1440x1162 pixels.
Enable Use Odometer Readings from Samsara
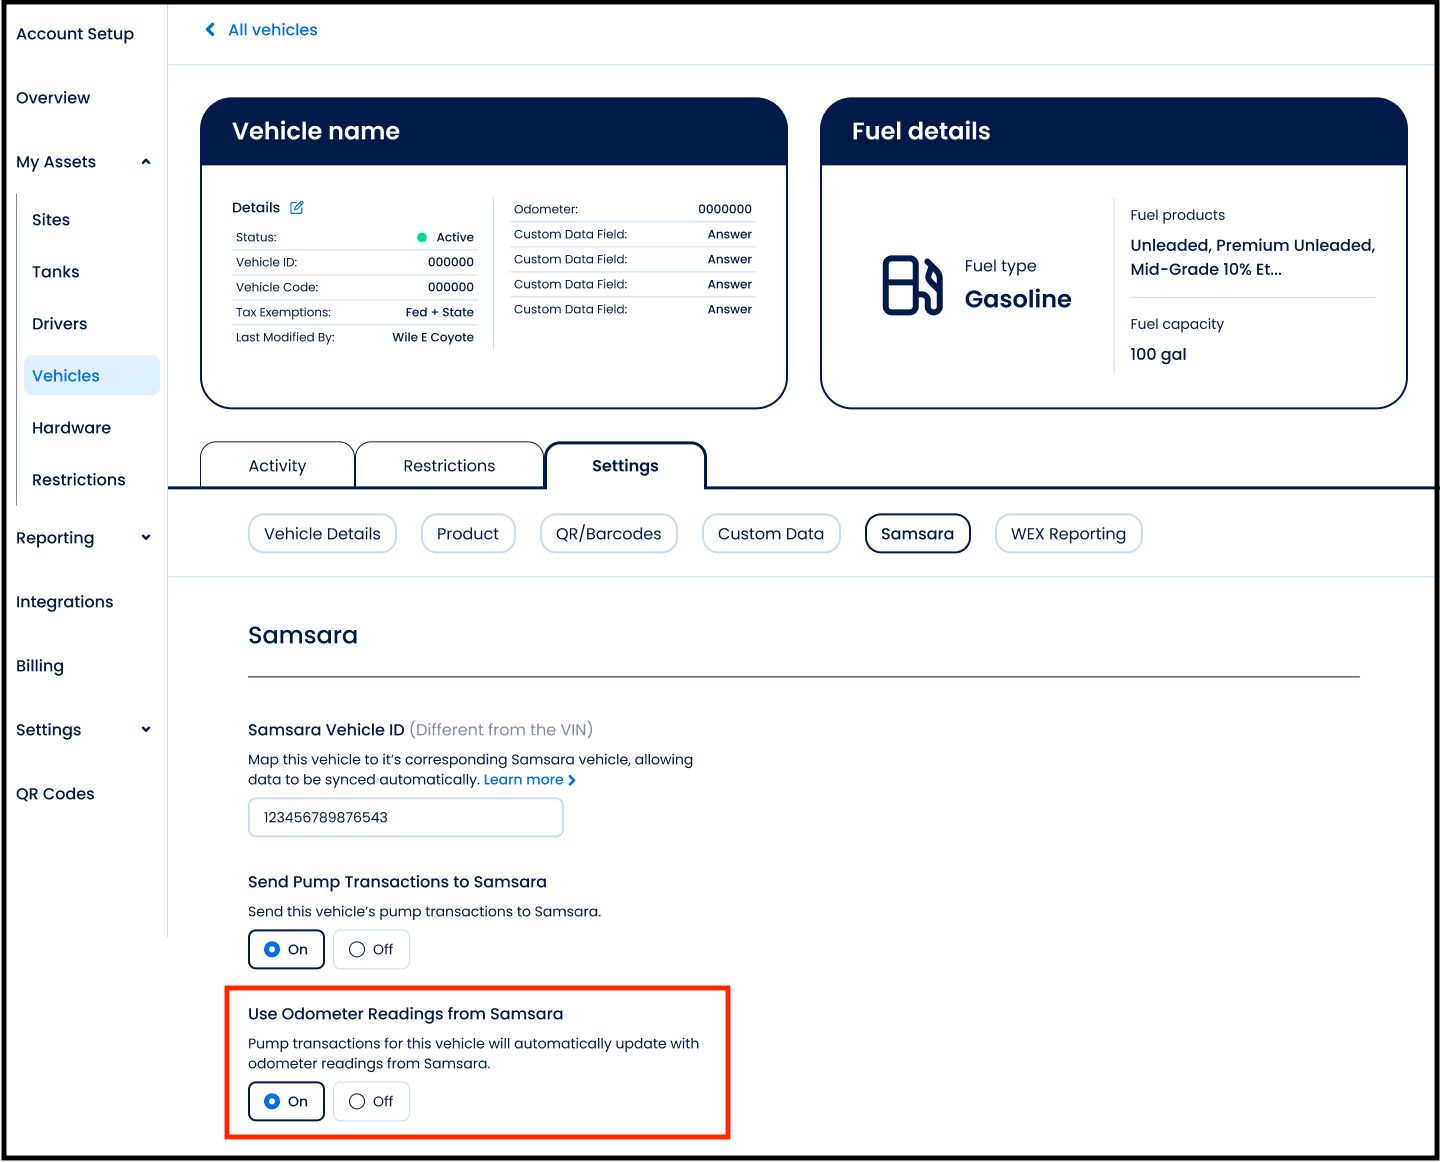click(286, 1101)
